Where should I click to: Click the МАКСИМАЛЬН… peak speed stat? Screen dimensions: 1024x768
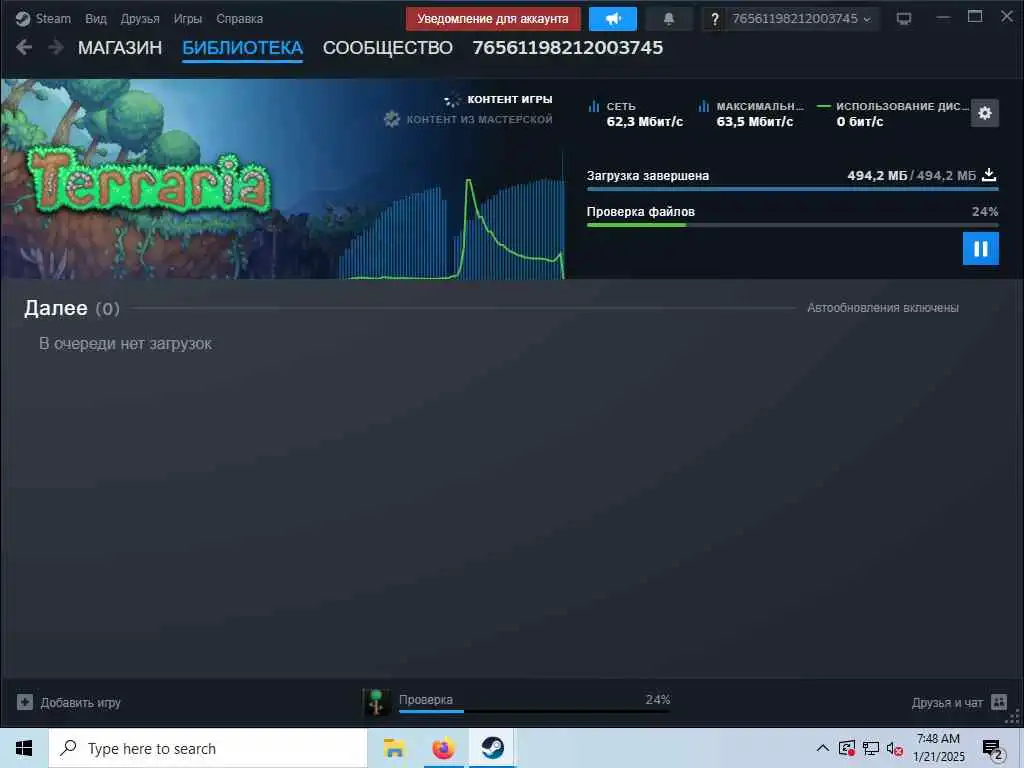click(x=751, y=114)
